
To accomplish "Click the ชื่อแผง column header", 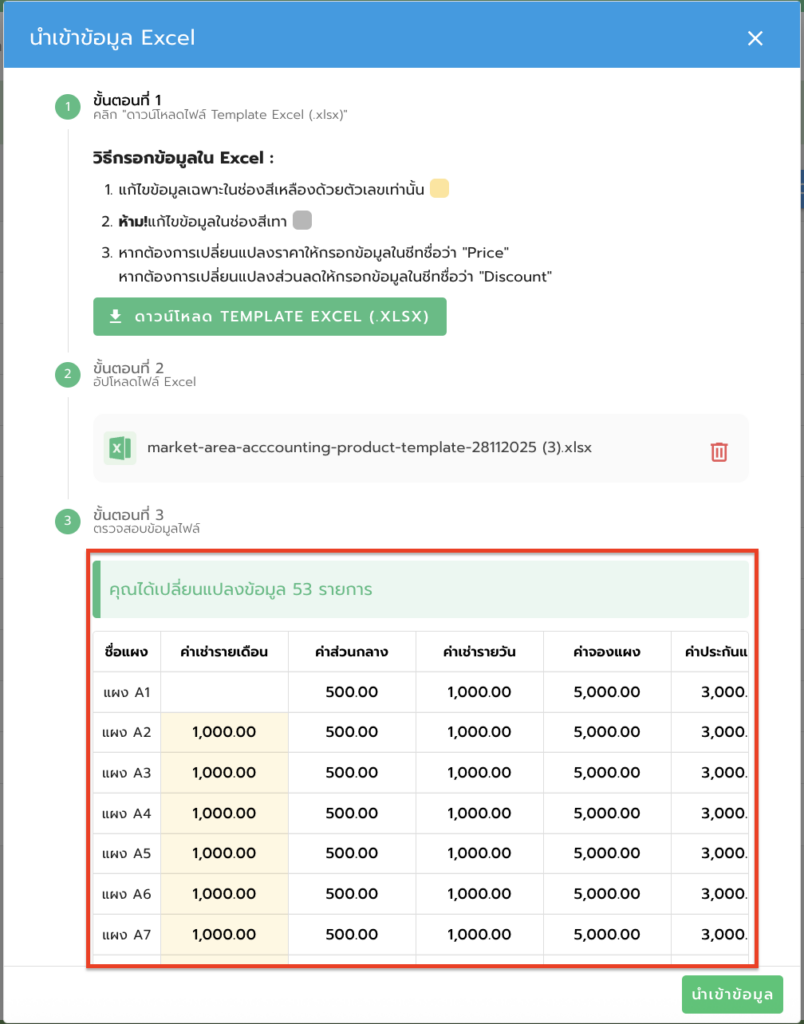I will coord(126,652).
